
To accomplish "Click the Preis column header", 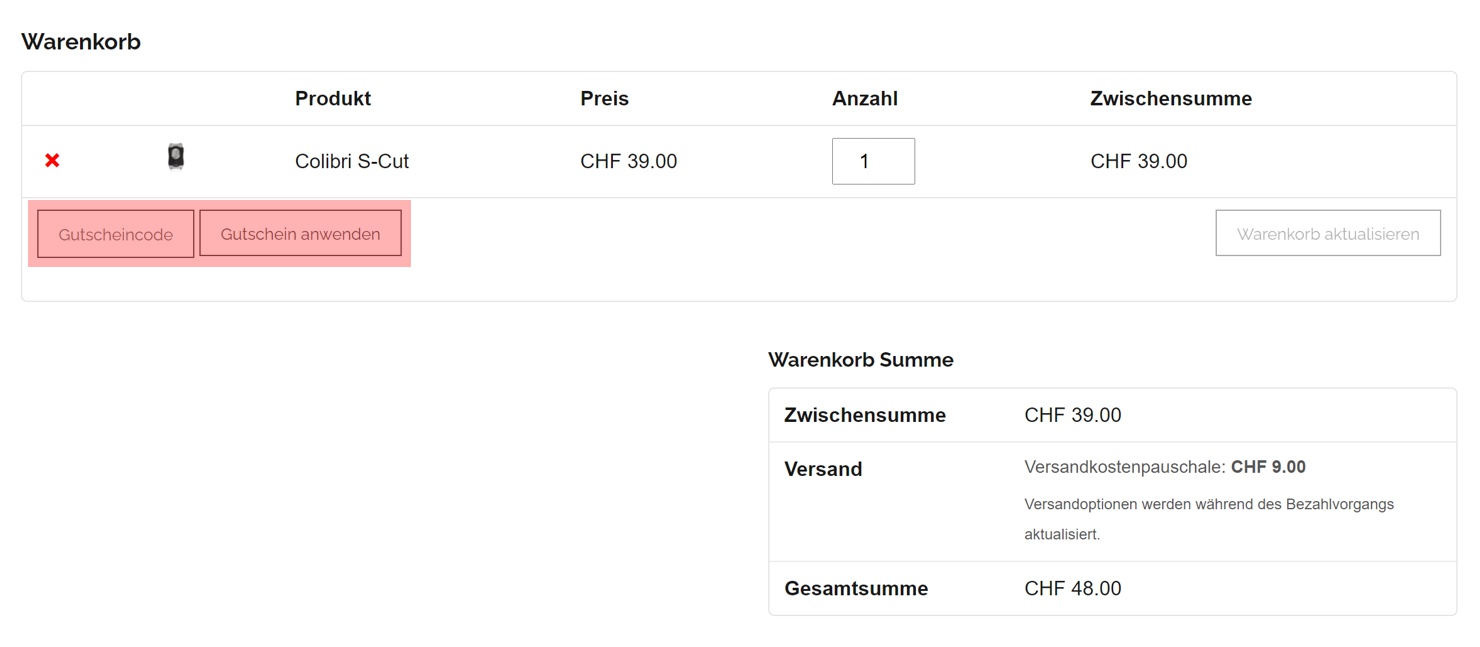I will (x=604, y=98).
